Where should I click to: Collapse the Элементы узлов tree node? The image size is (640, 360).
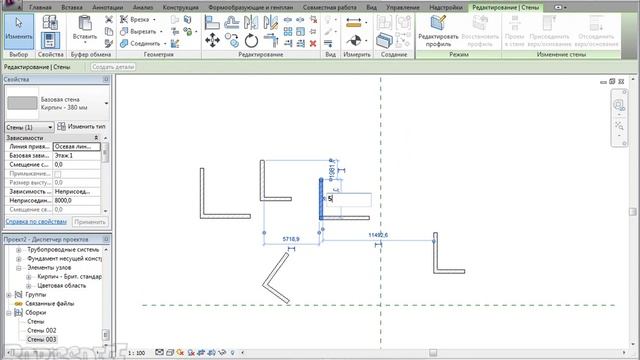tap(18, 268)
